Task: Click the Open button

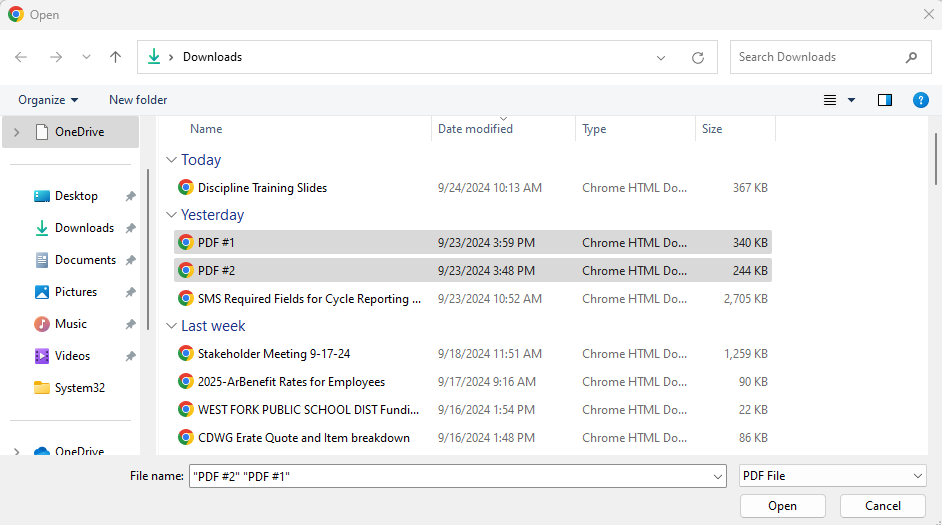Action: click(x=782, y=506)
